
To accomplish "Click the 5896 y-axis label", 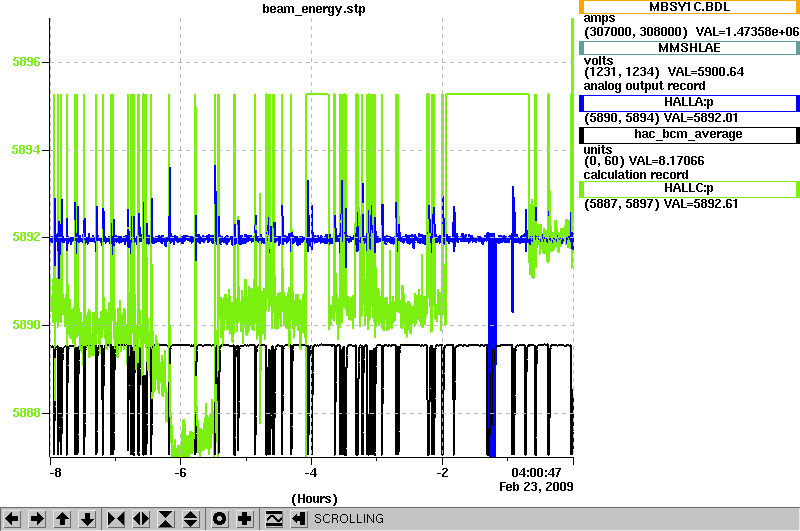I will click(26, 62).
